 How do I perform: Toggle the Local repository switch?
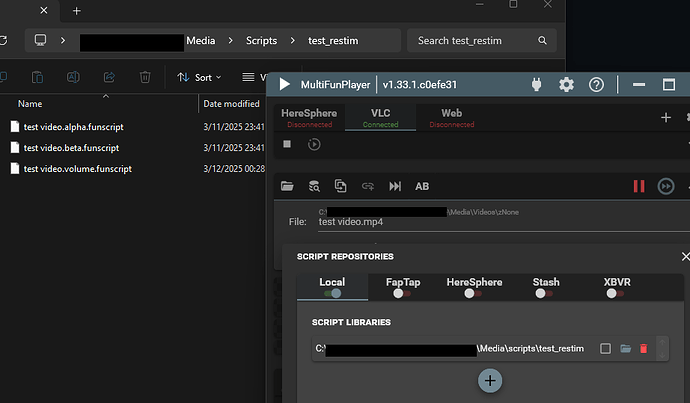[332, 293]
